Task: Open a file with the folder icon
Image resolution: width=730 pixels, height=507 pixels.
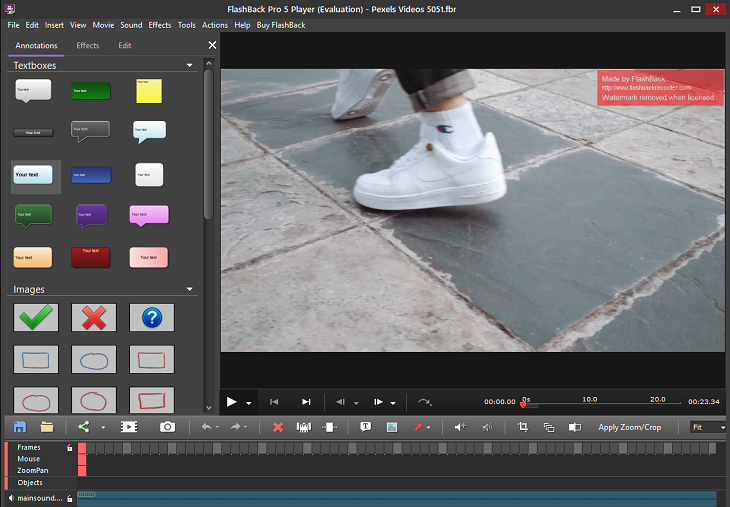Action: [47, 427]
